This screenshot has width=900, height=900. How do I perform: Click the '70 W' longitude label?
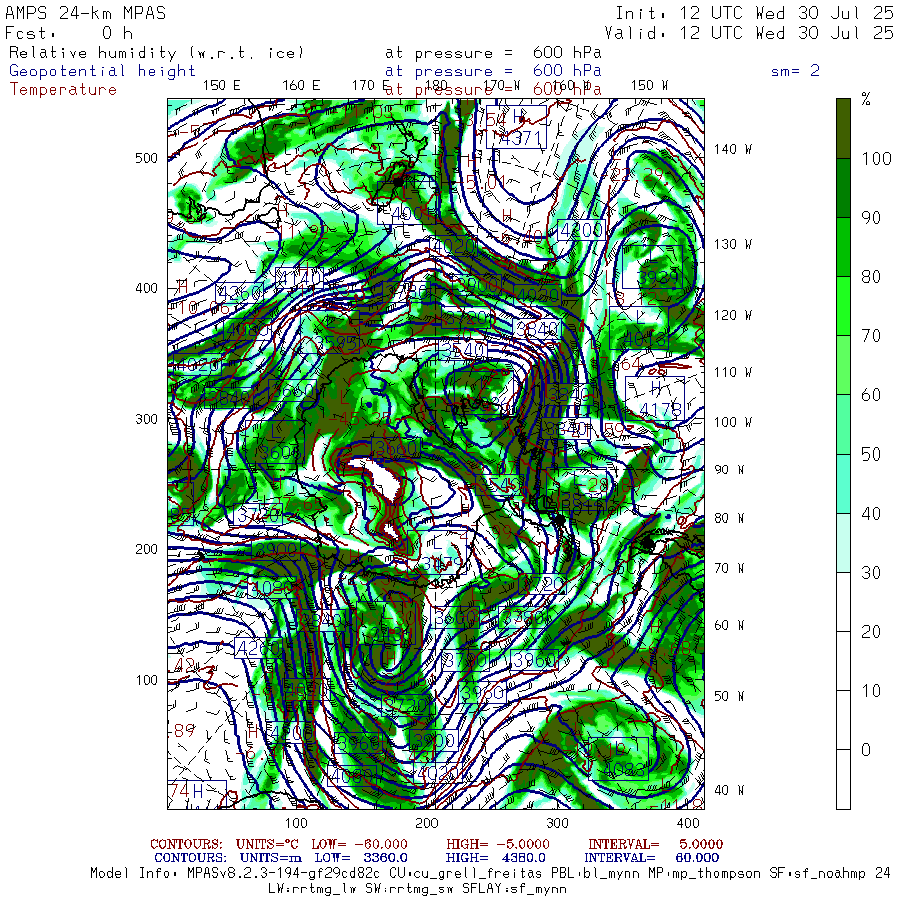[729, 568]
